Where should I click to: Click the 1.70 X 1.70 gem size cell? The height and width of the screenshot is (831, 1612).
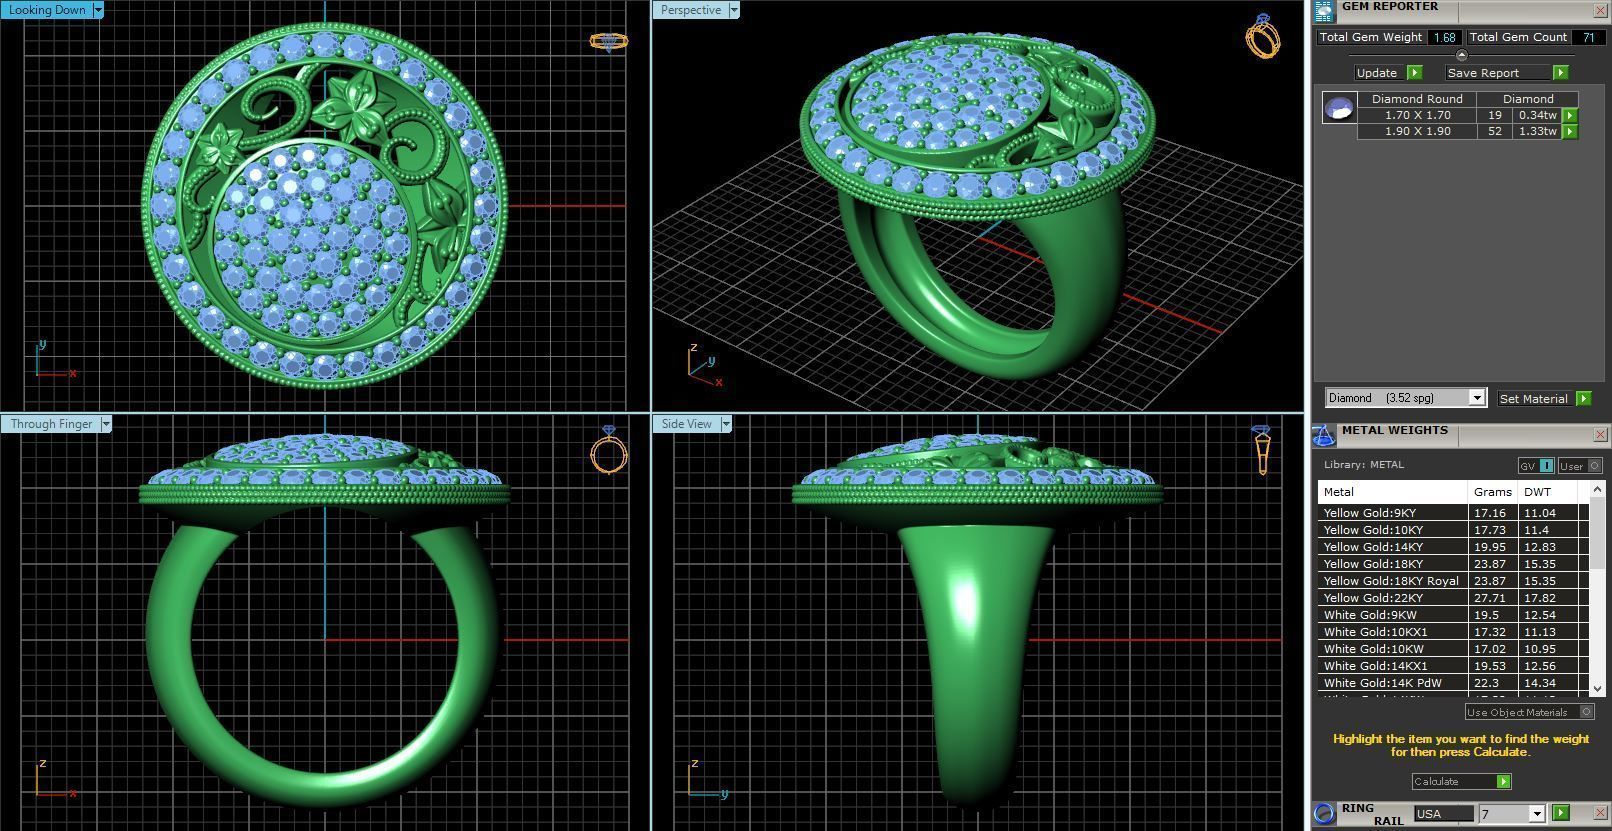click(x=1417, y=115)
